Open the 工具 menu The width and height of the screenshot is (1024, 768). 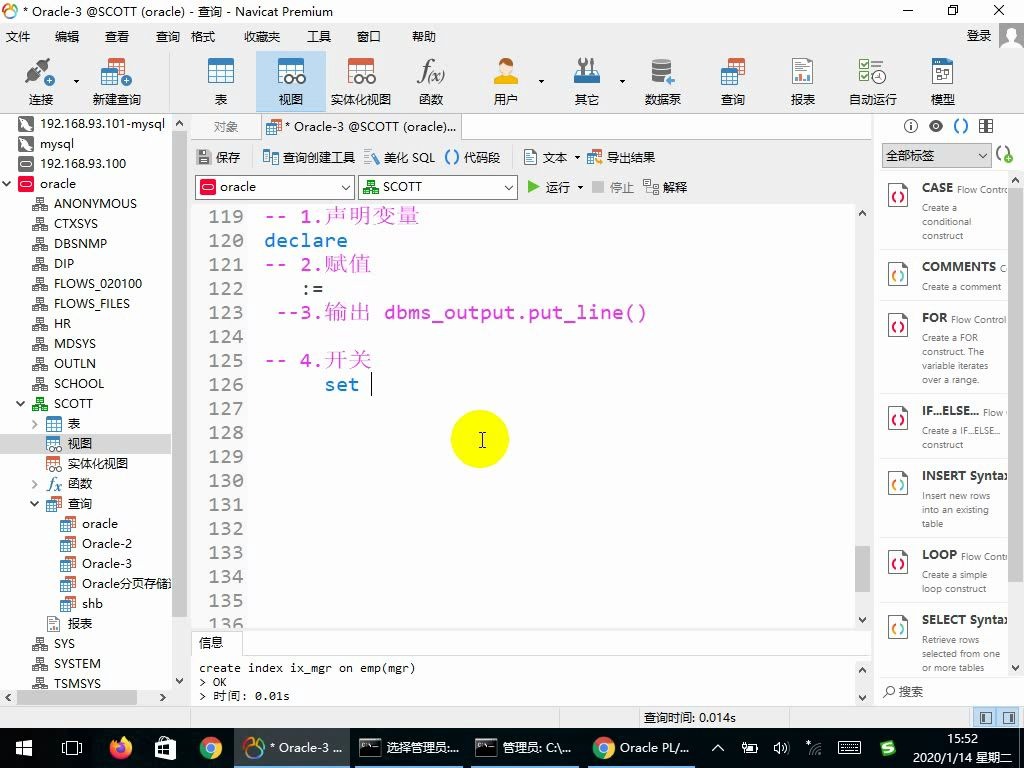(318, 36)
